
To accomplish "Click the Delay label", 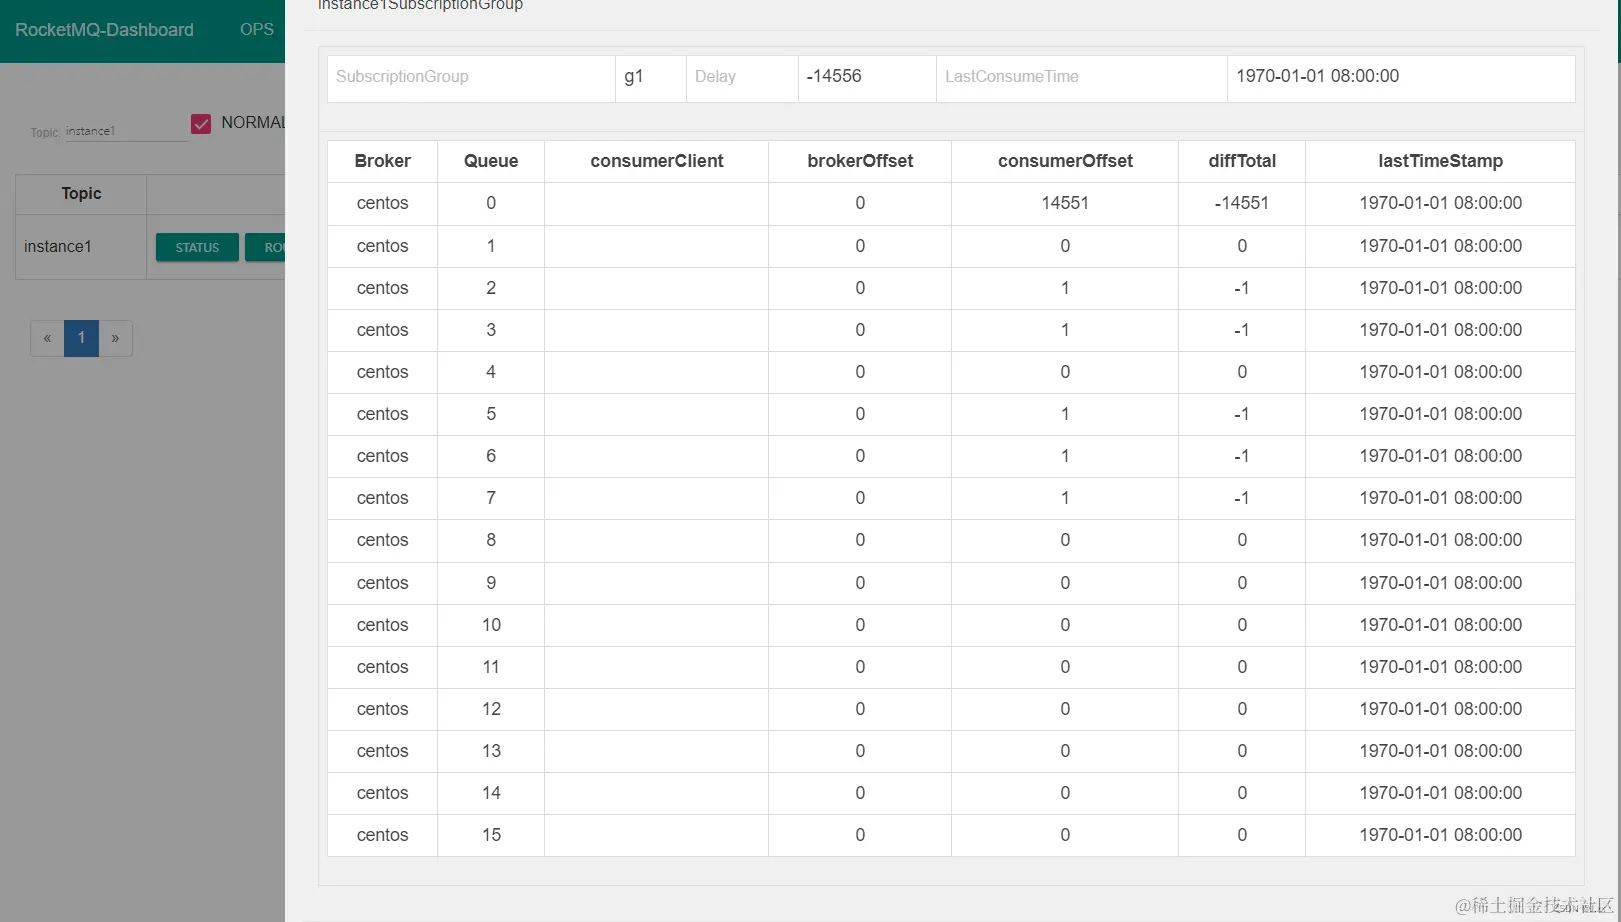I will pos(715,76).
